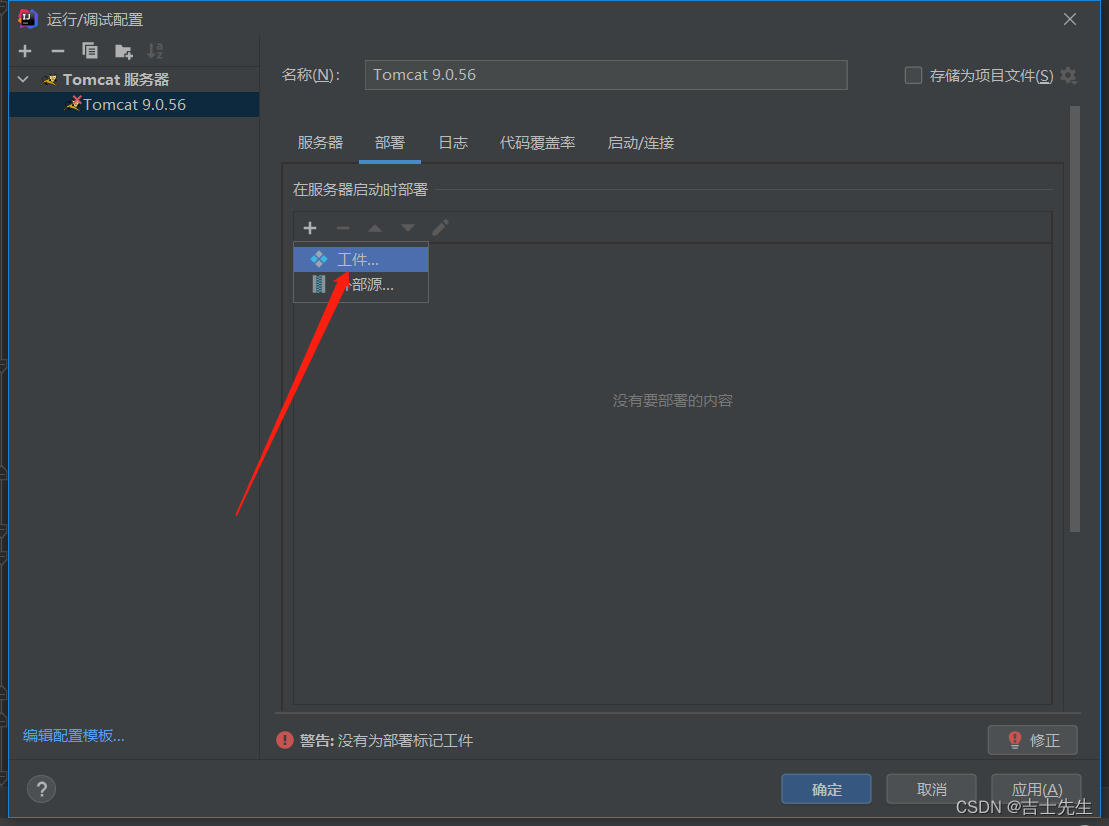Switch to the 服务器 tab
The width and height of the screenshot is (1109, 826).
tap(320, 143)
